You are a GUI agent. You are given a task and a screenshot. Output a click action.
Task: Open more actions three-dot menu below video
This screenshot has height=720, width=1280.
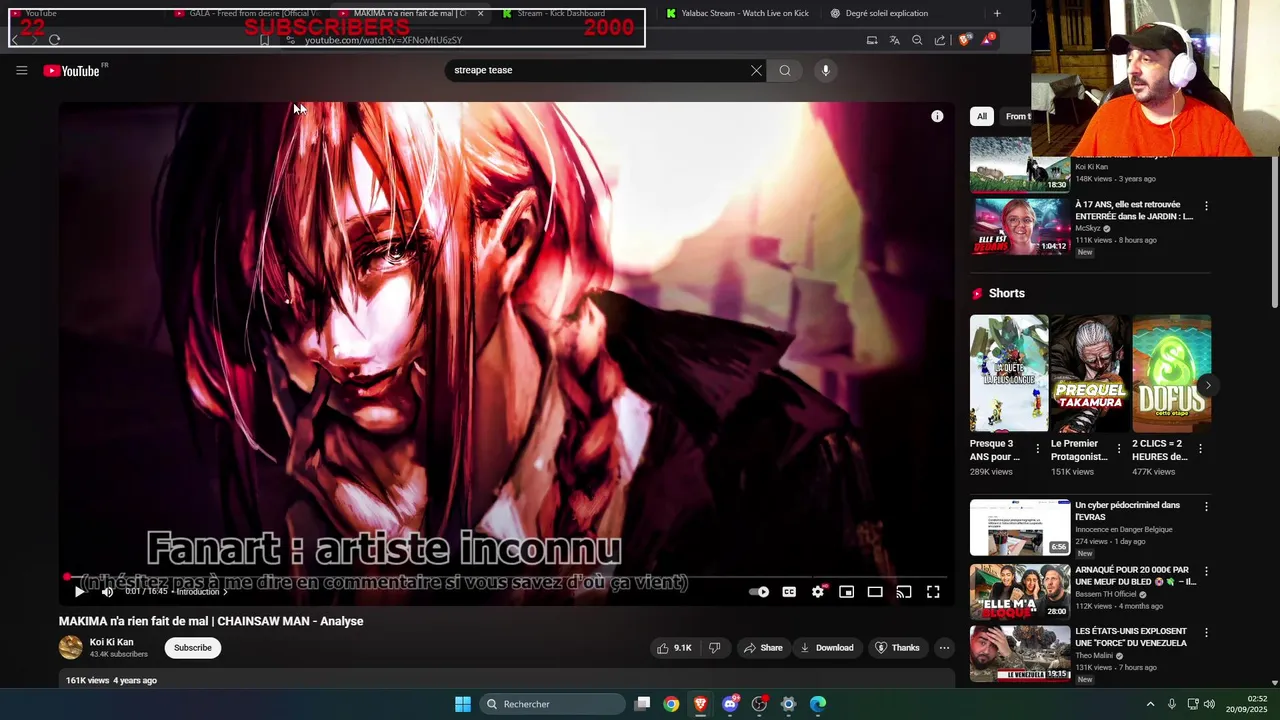coord(944,648)
